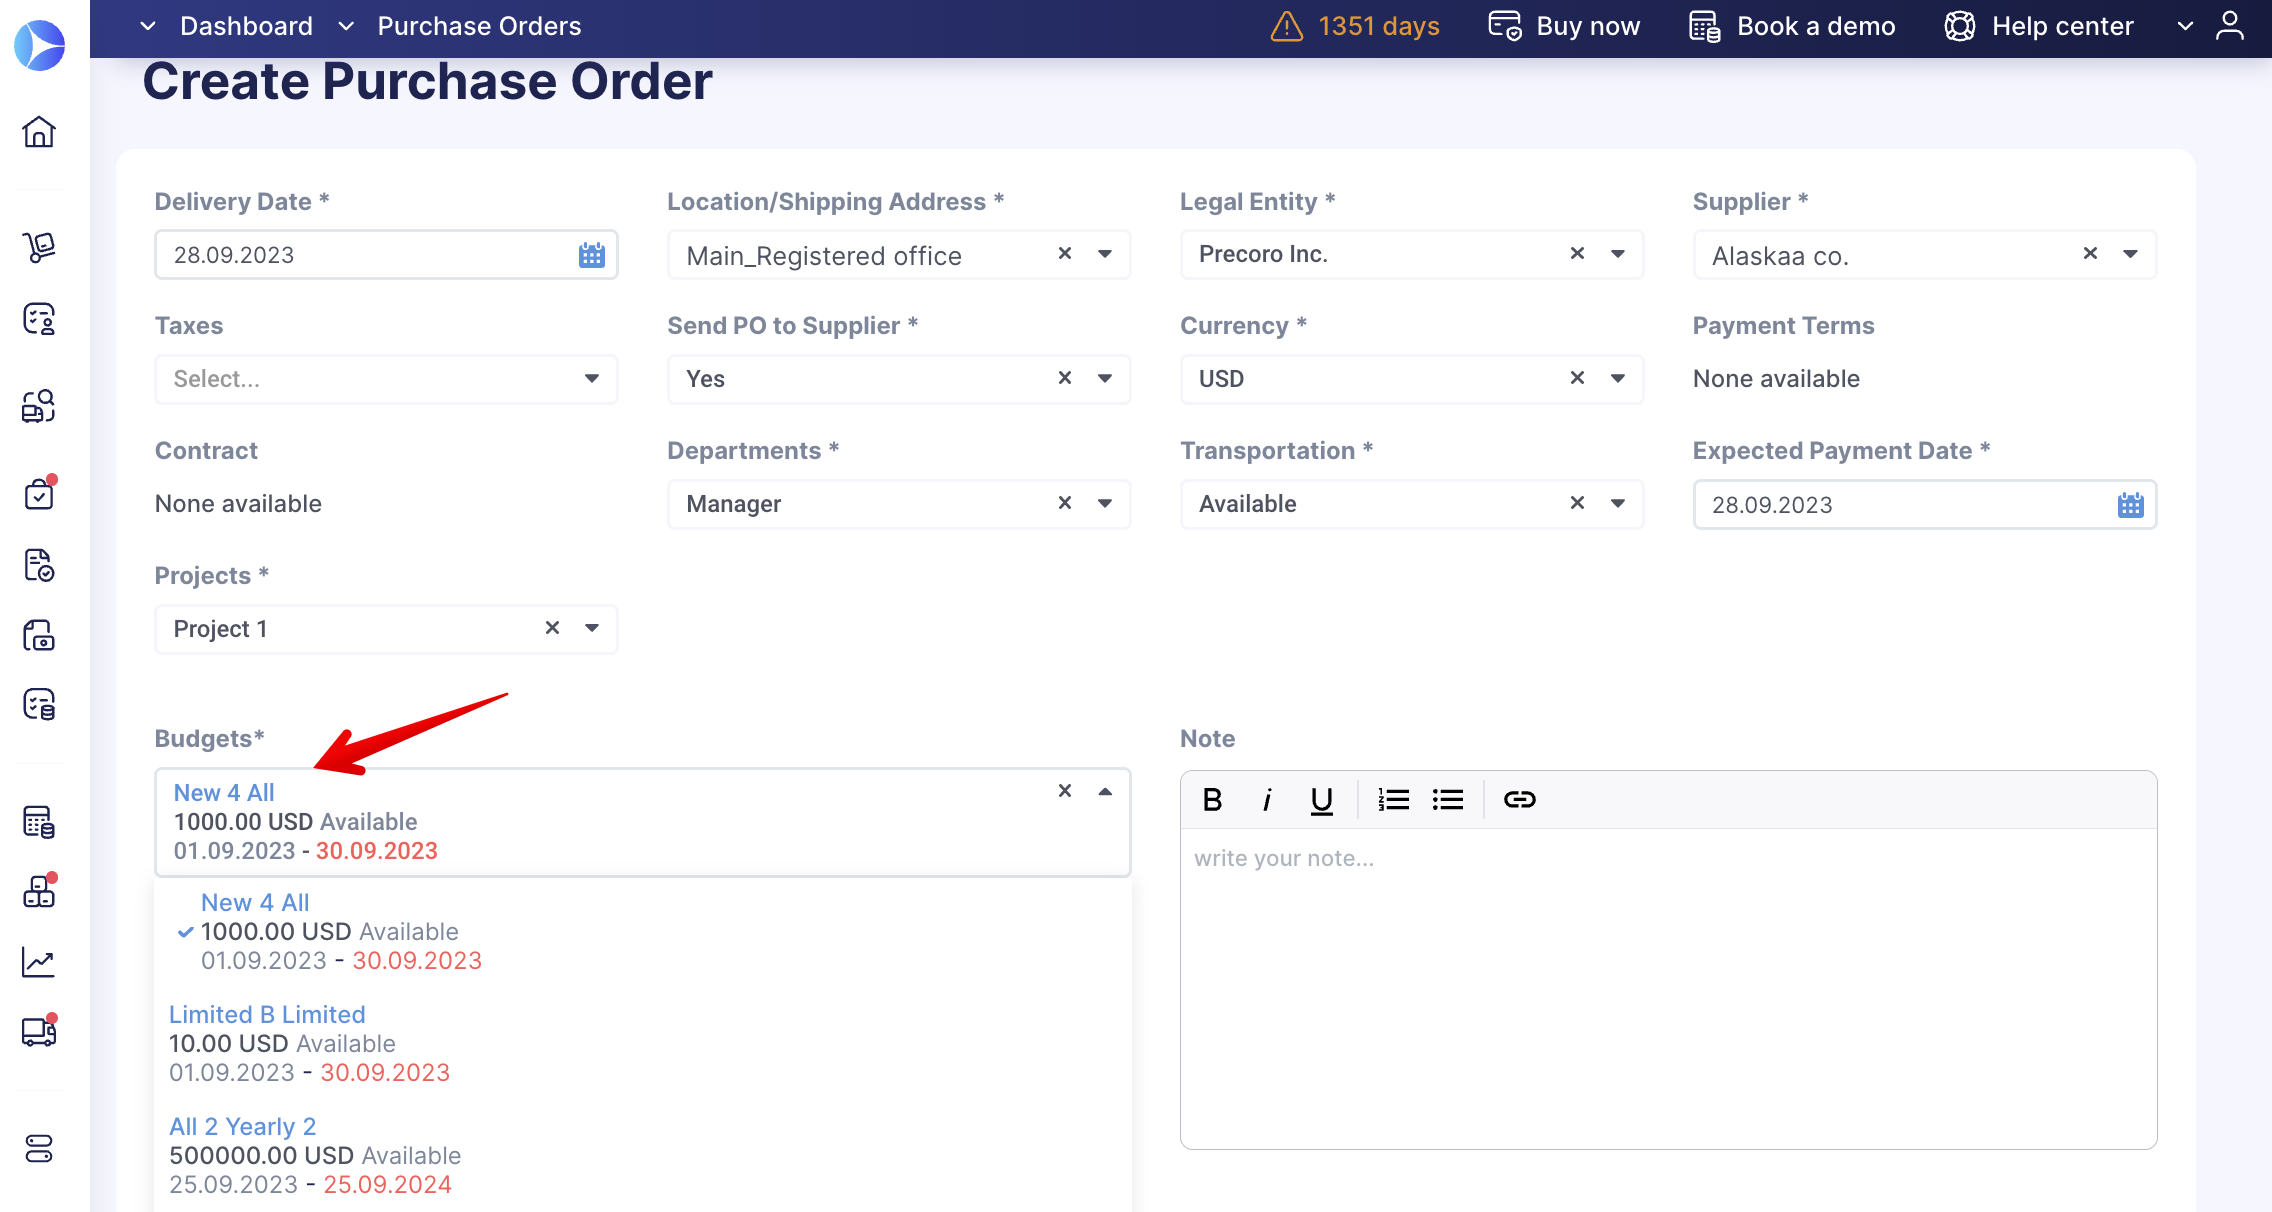Open the budget calculator sidebar icon

tap(39, 822)
